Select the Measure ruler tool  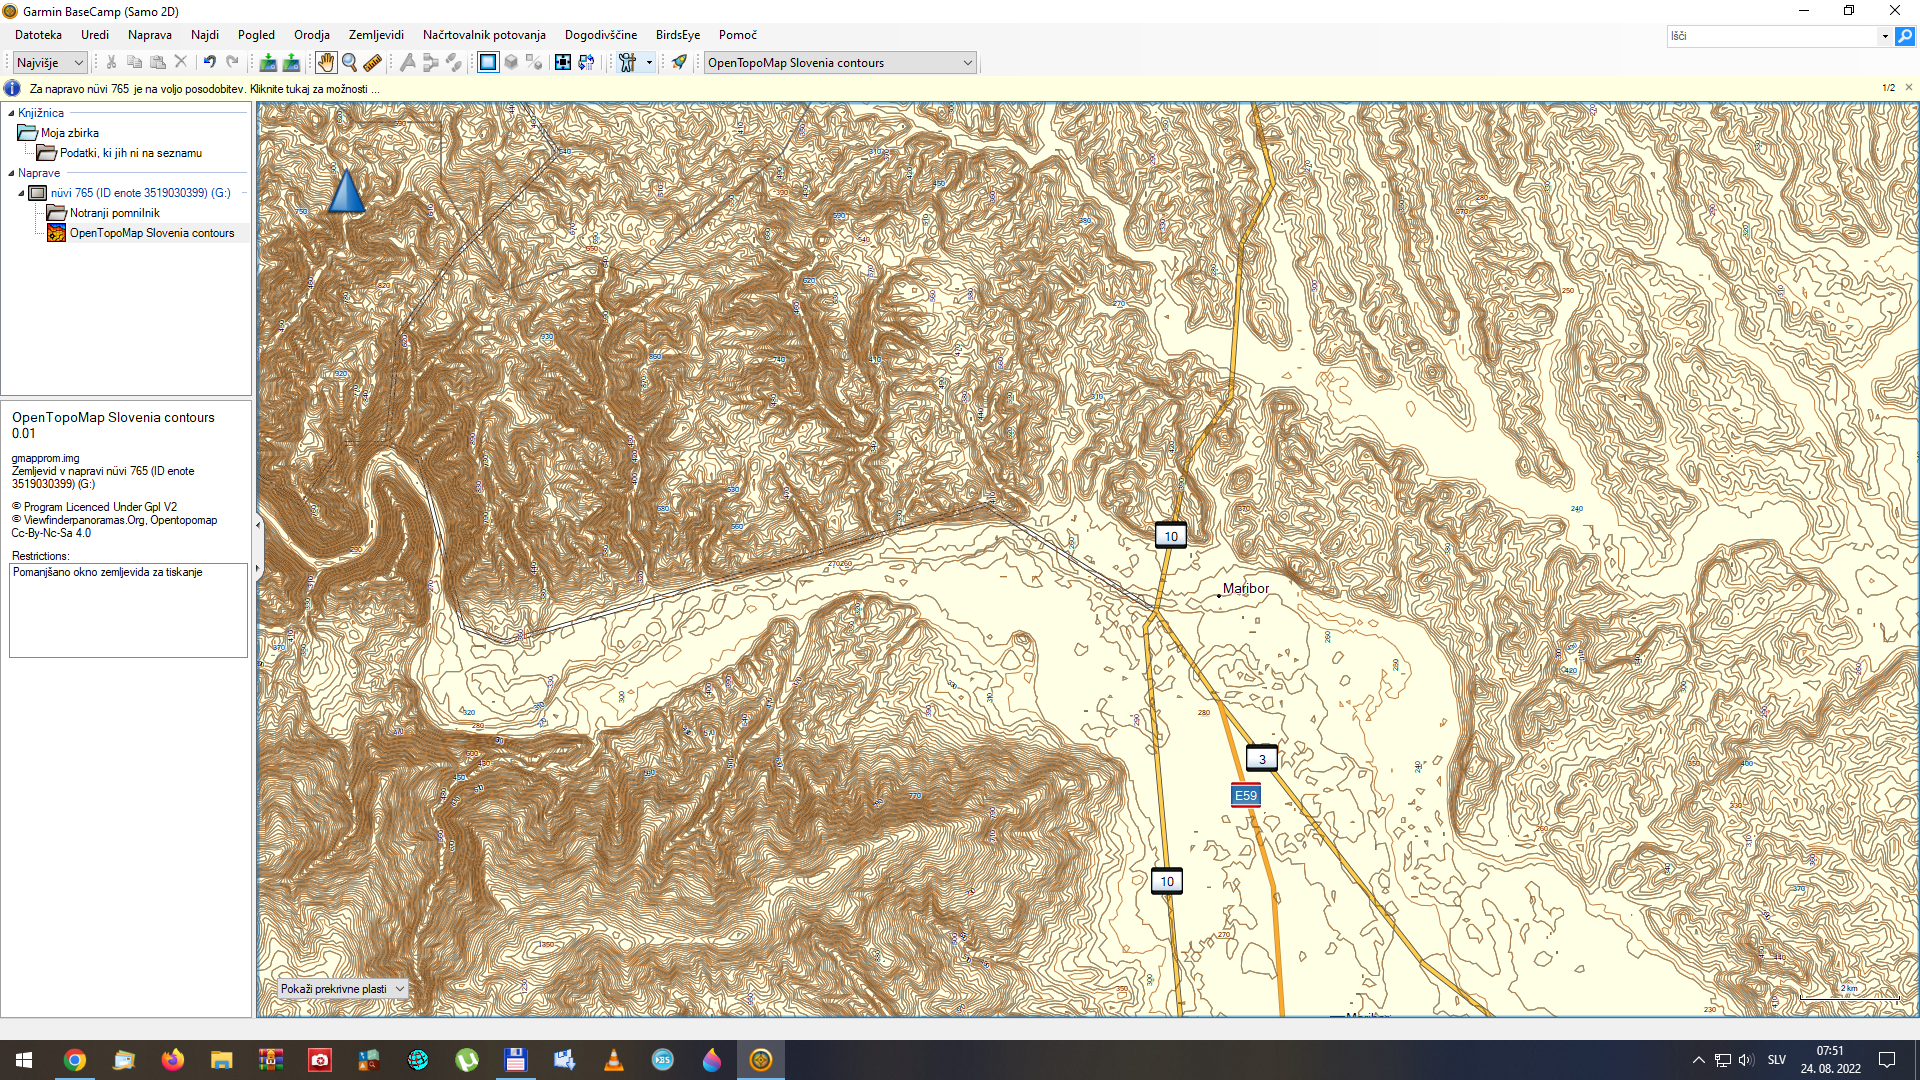click(x=372, y=62)
